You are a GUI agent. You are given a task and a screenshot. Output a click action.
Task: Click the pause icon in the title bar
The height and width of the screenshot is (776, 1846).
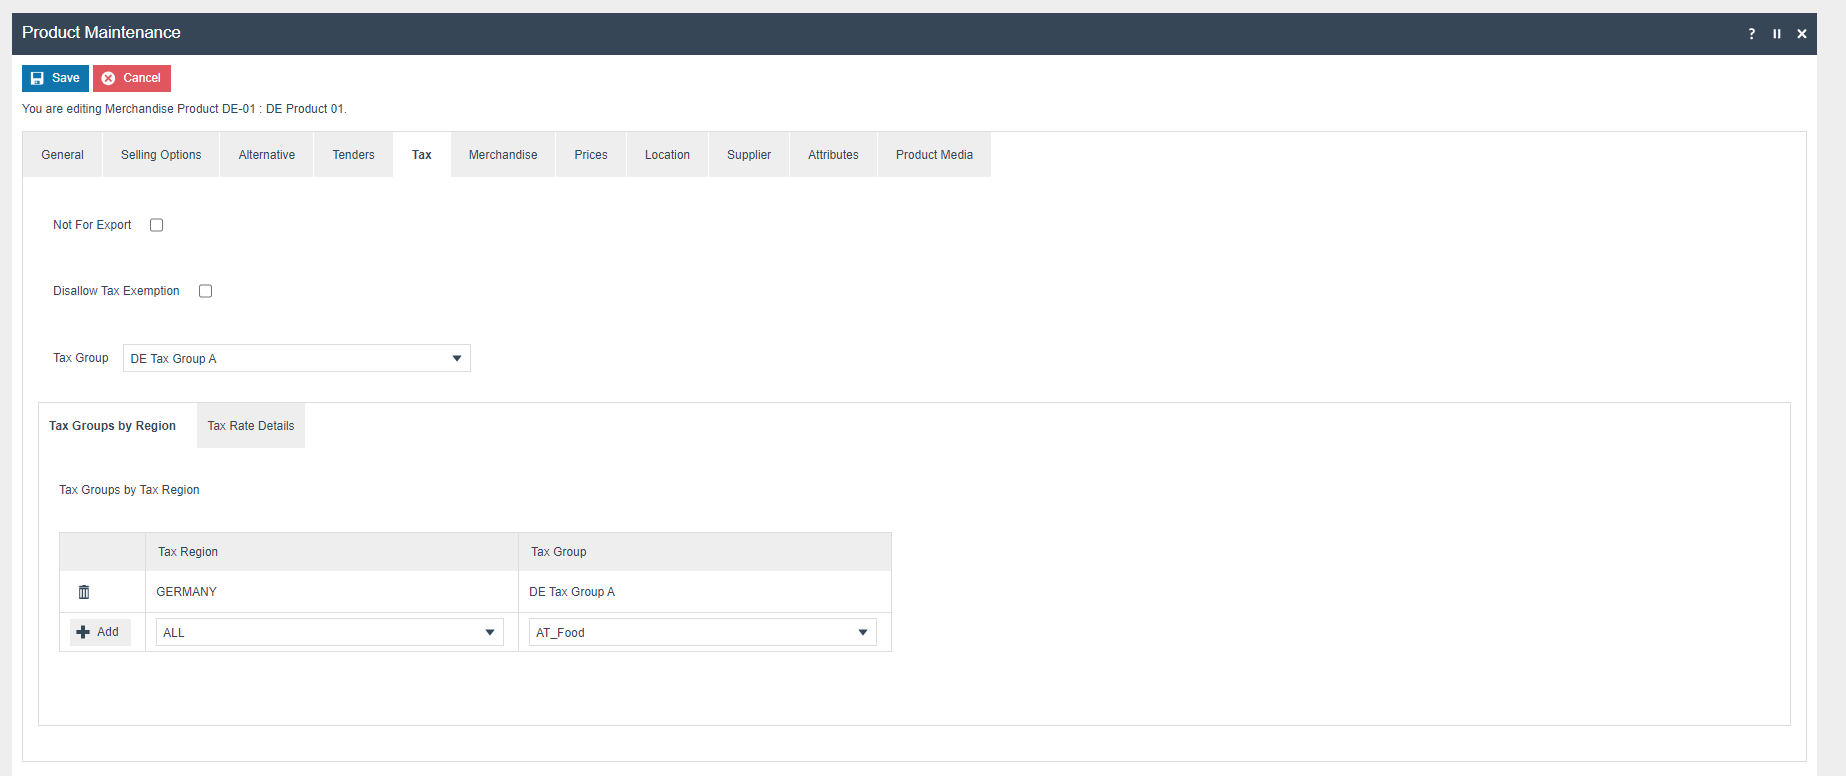(1777, 34)
